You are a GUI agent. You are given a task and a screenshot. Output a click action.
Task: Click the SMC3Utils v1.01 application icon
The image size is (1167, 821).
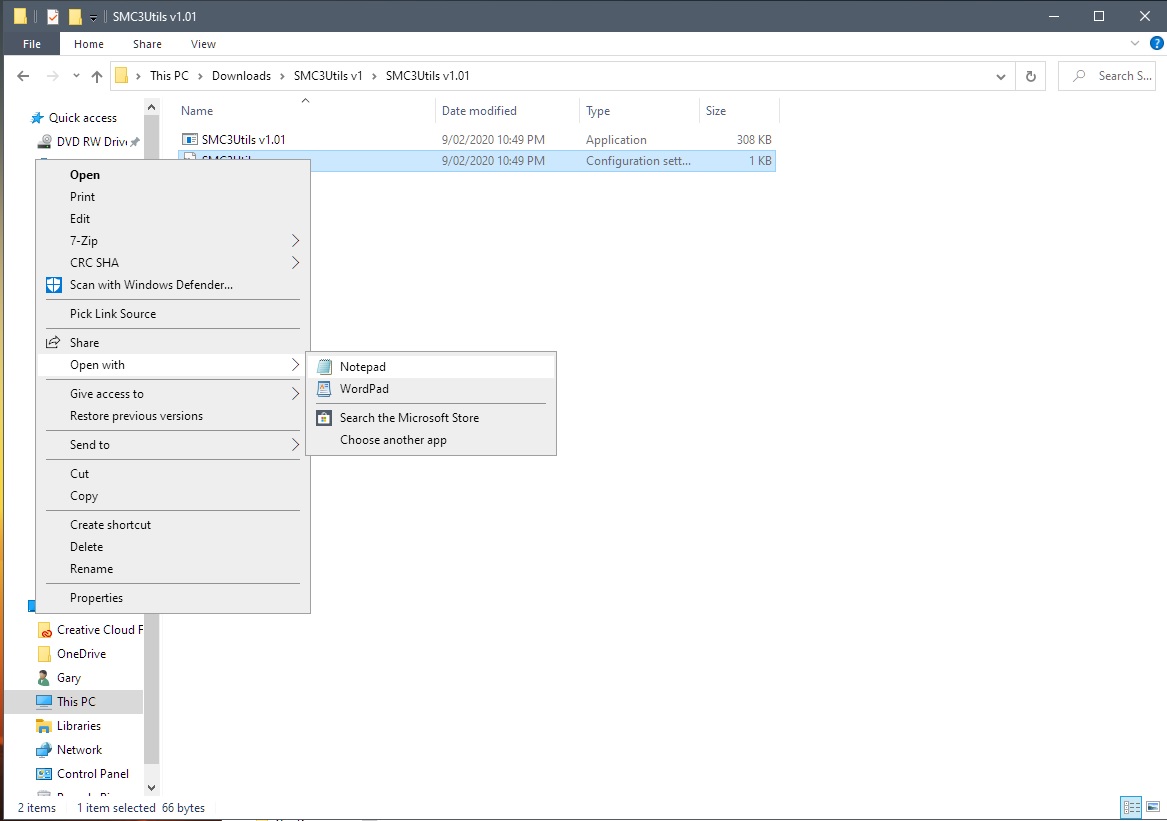(190, 139)
